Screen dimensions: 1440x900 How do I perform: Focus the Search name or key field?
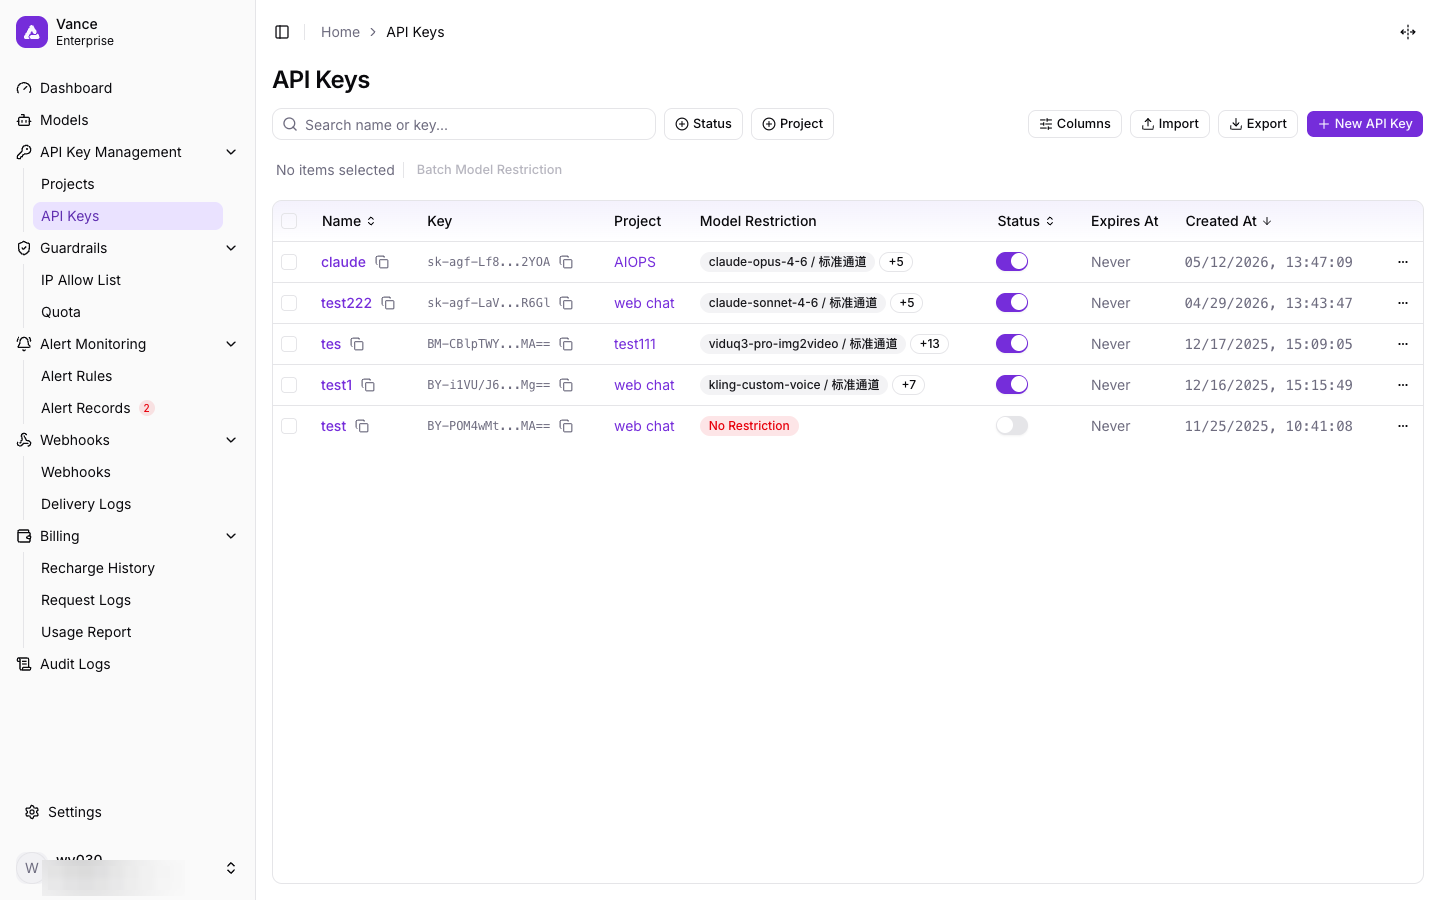[464, 124]
